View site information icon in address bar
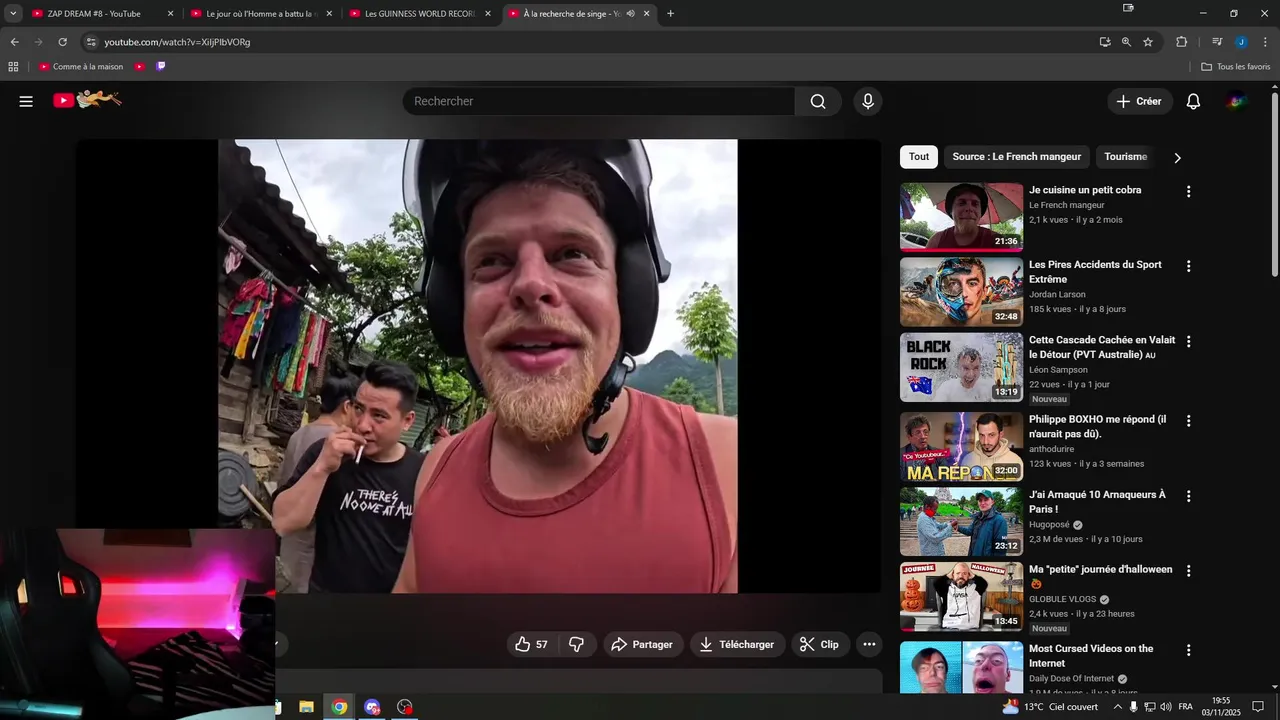This screenshot has width=1280, height=720. pyautogui.click(x=91, y=42)
